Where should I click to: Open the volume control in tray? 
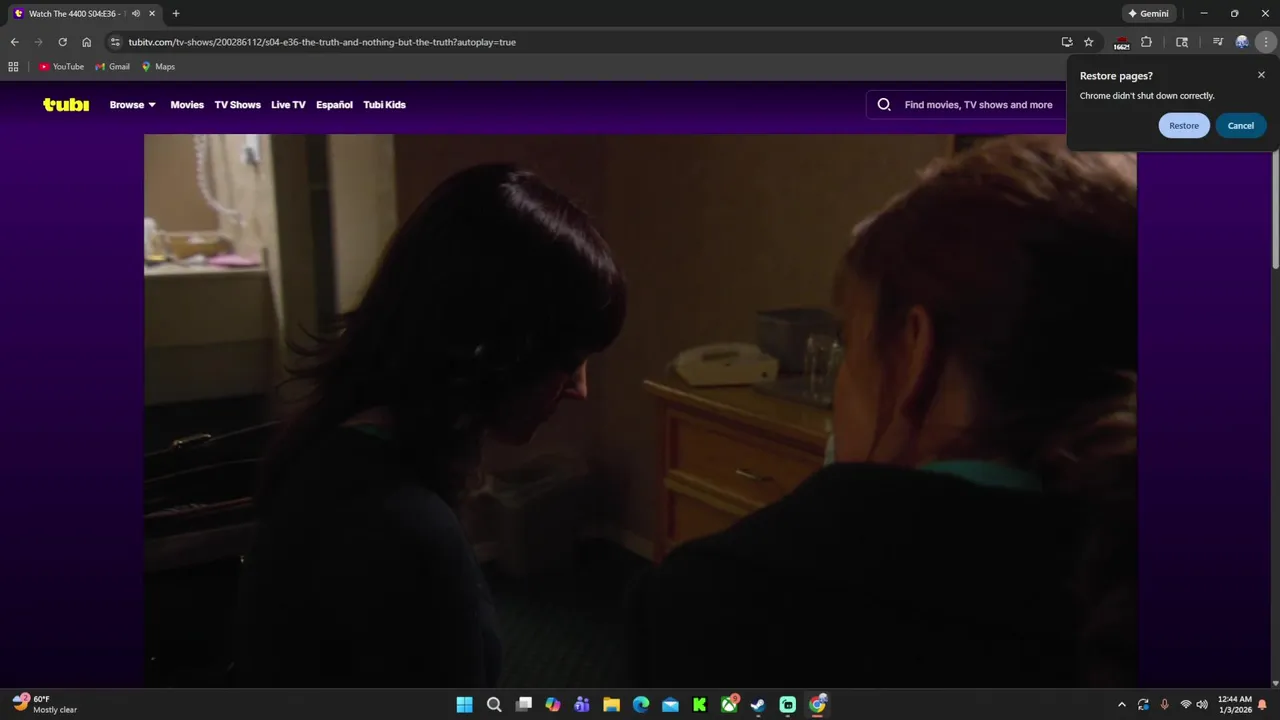pyautogui.click(x=1202, y=705)
